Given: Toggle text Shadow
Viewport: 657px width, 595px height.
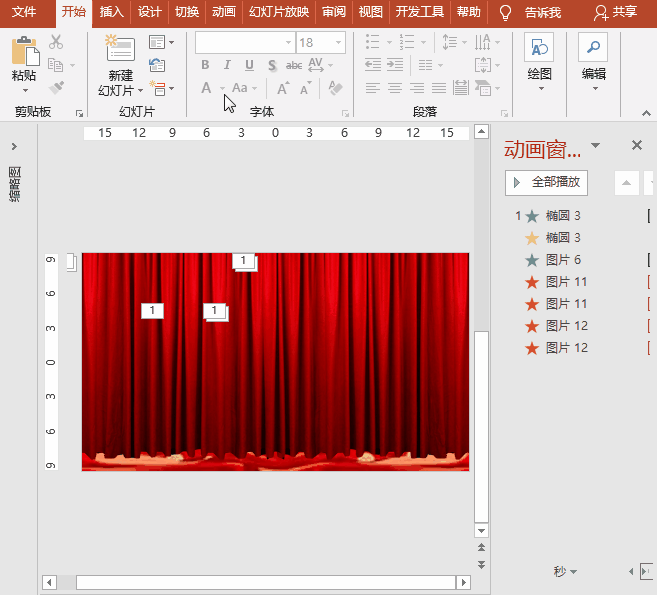Looking at the screenshot, I should (x=272, y=65).
